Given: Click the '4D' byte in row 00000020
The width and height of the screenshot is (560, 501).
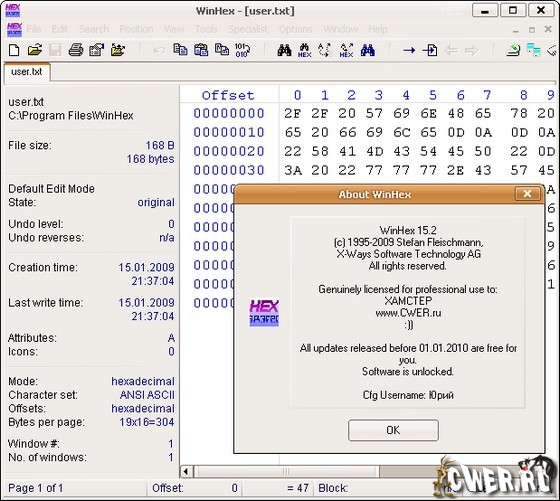Looking at the screenshot, I should pyautogui.click(x=374, y=151).
